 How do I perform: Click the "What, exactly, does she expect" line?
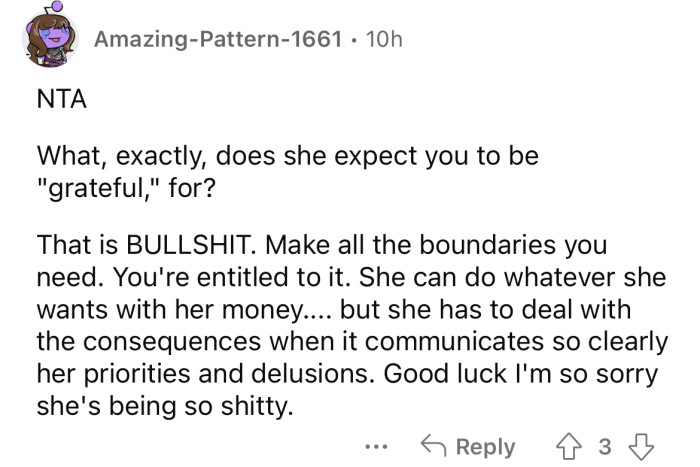pos(288,158)
